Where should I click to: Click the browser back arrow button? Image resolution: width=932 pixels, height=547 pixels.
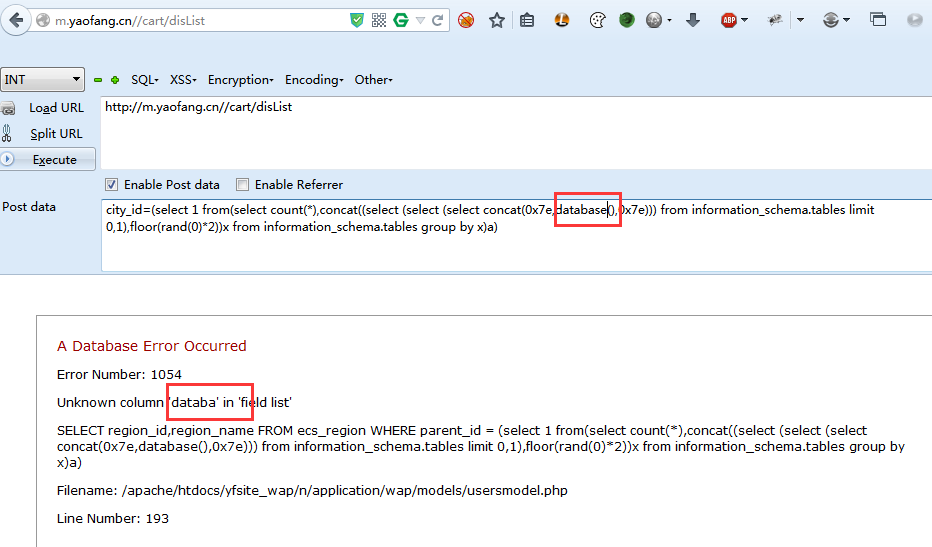click(x=16, y=21)
